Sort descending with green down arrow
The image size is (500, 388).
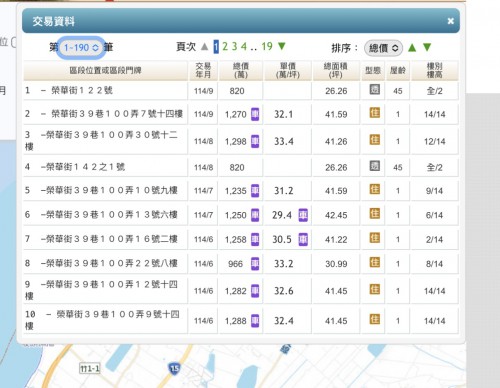pyautogui.click(x=427, y=48)
